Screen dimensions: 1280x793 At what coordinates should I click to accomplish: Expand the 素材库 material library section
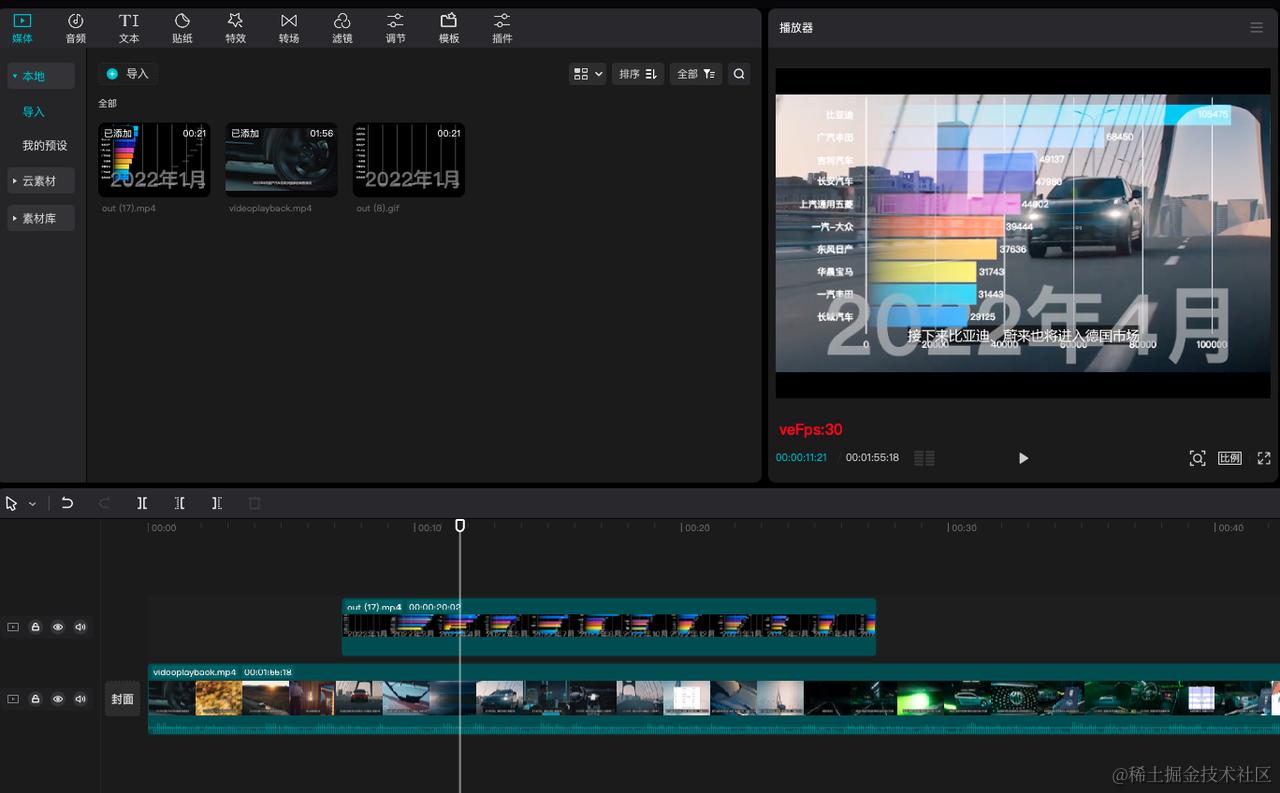tap(41, 218)
